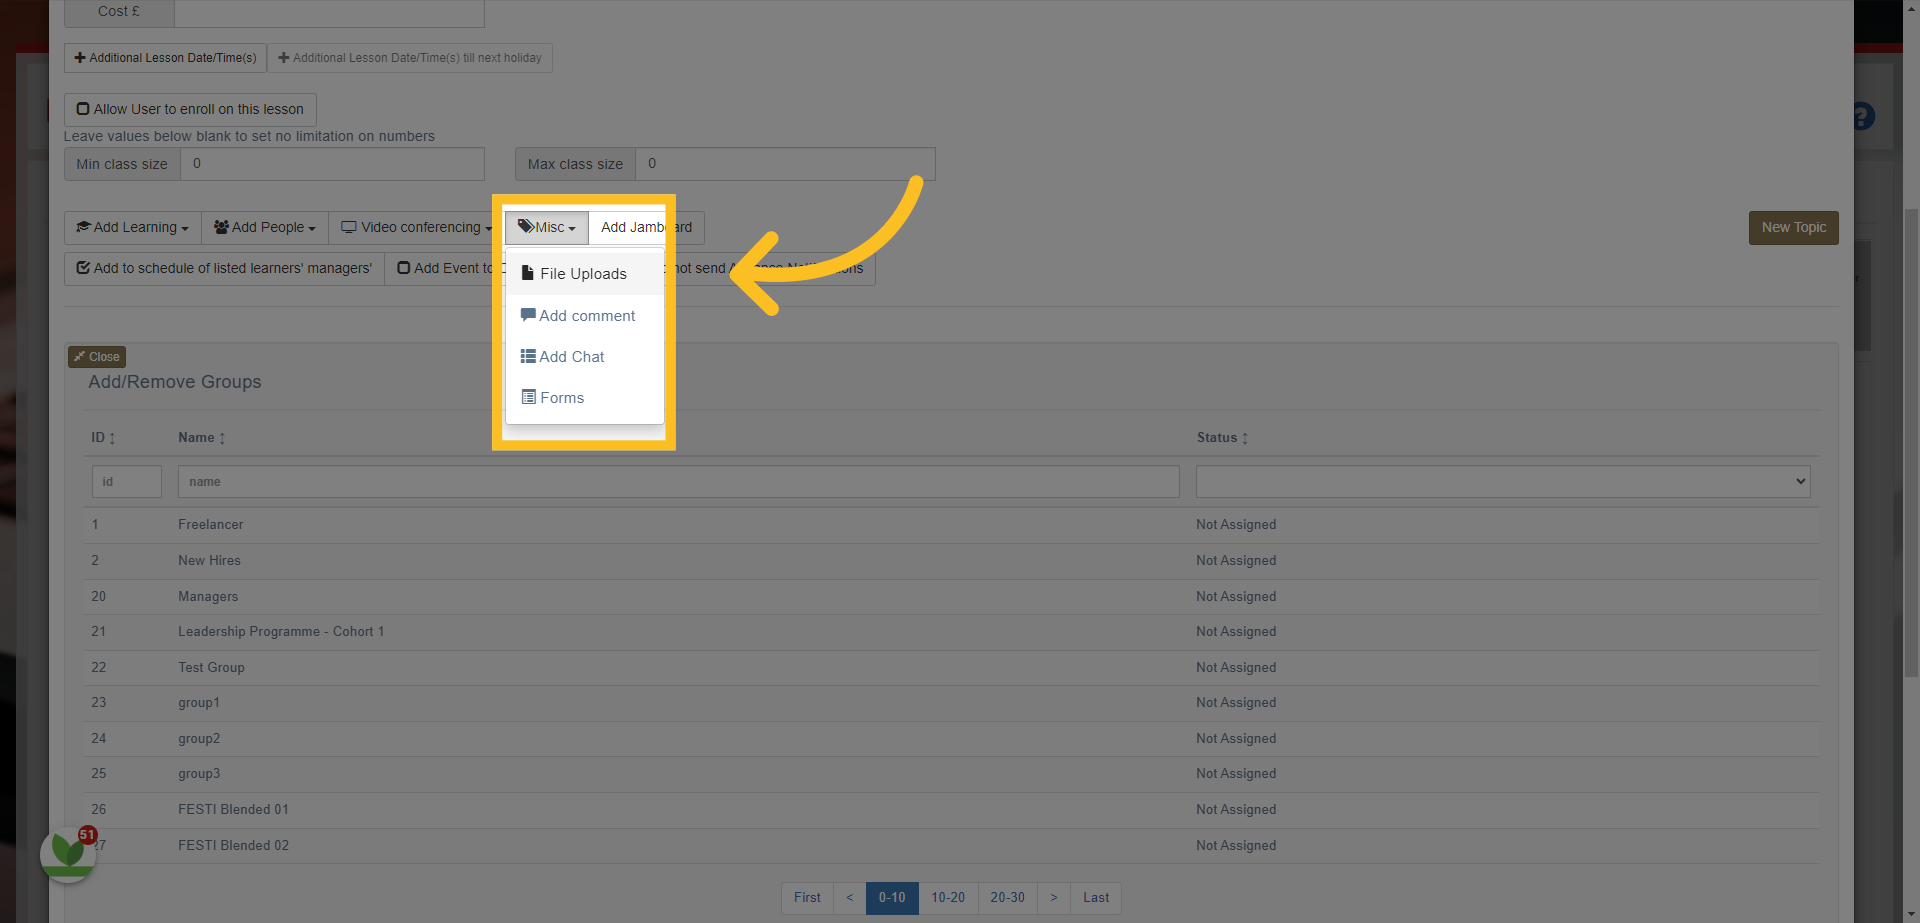Toggle the Add Event to checkbox
The width and height of the screenshot is (1920, 923).
pos(404,268)
